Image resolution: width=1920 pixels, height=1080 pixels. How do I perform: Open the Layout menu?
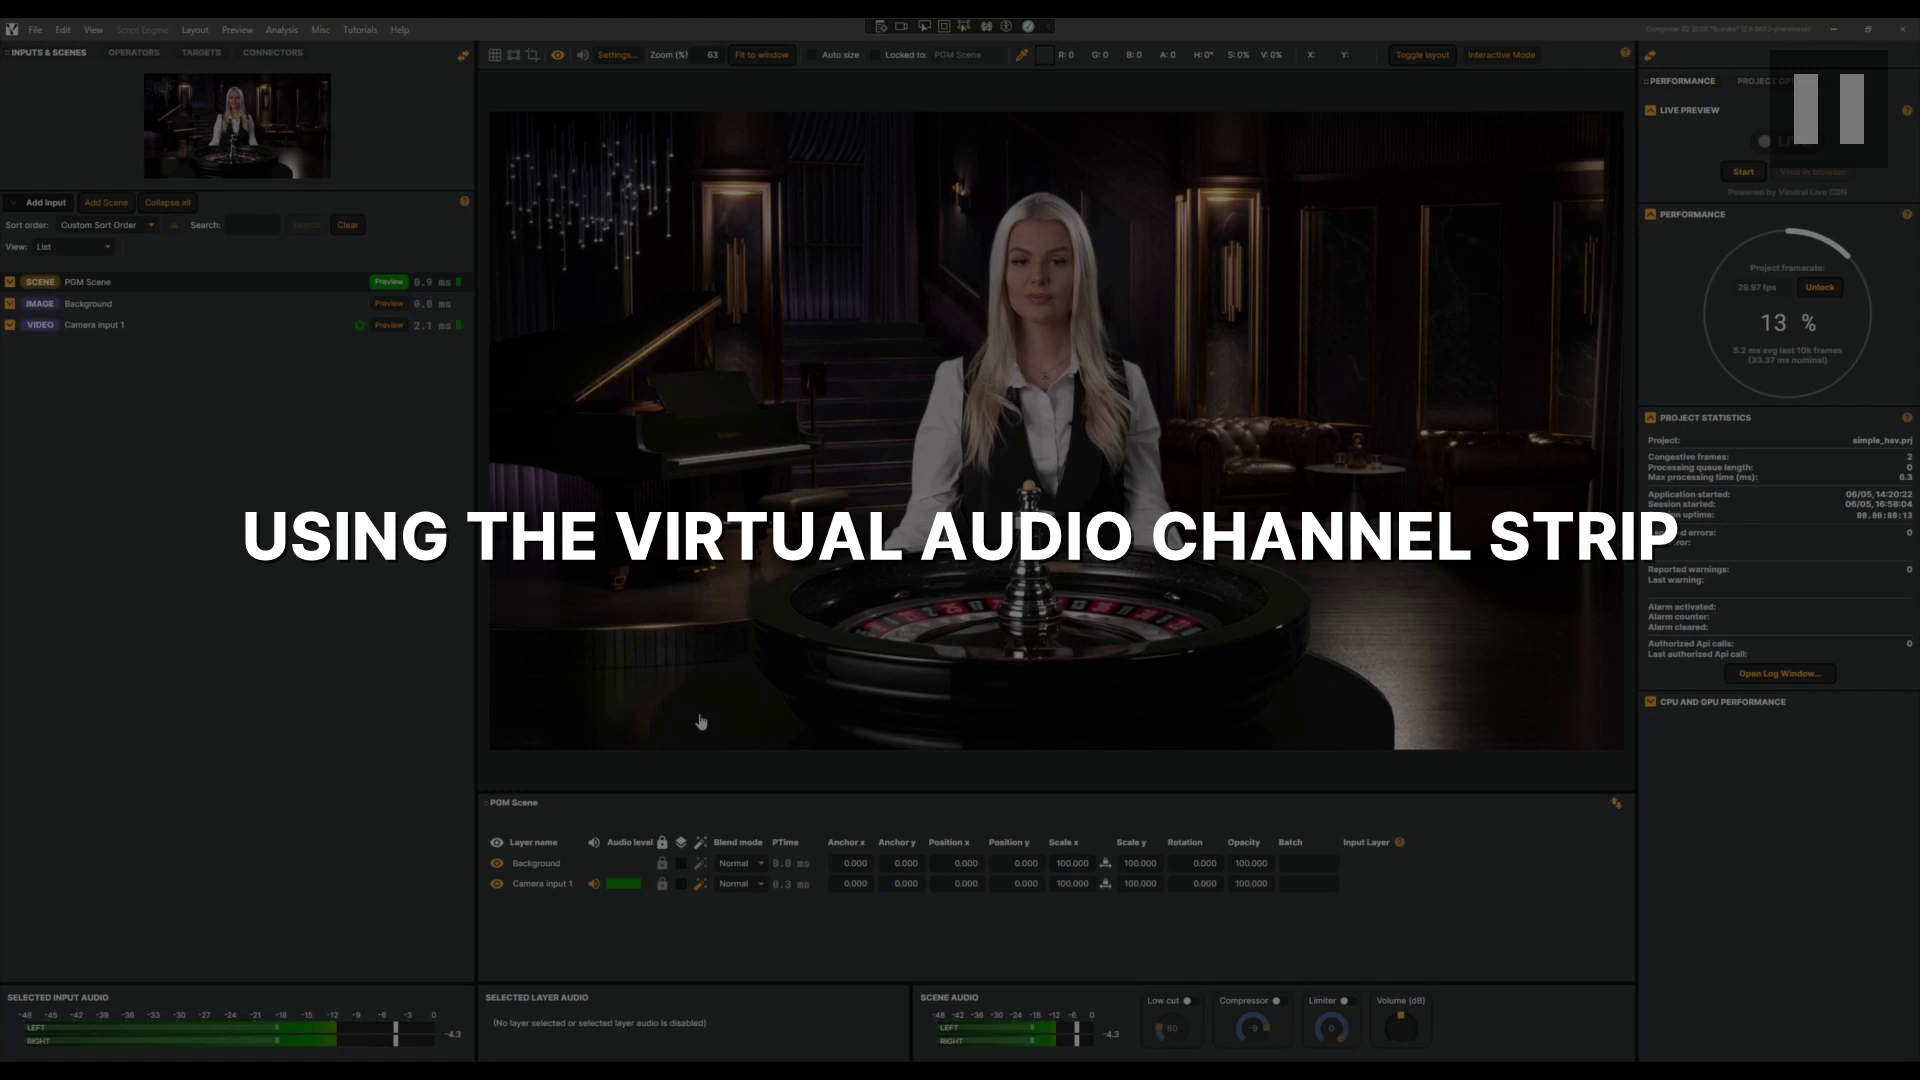(x=195, y=30)
